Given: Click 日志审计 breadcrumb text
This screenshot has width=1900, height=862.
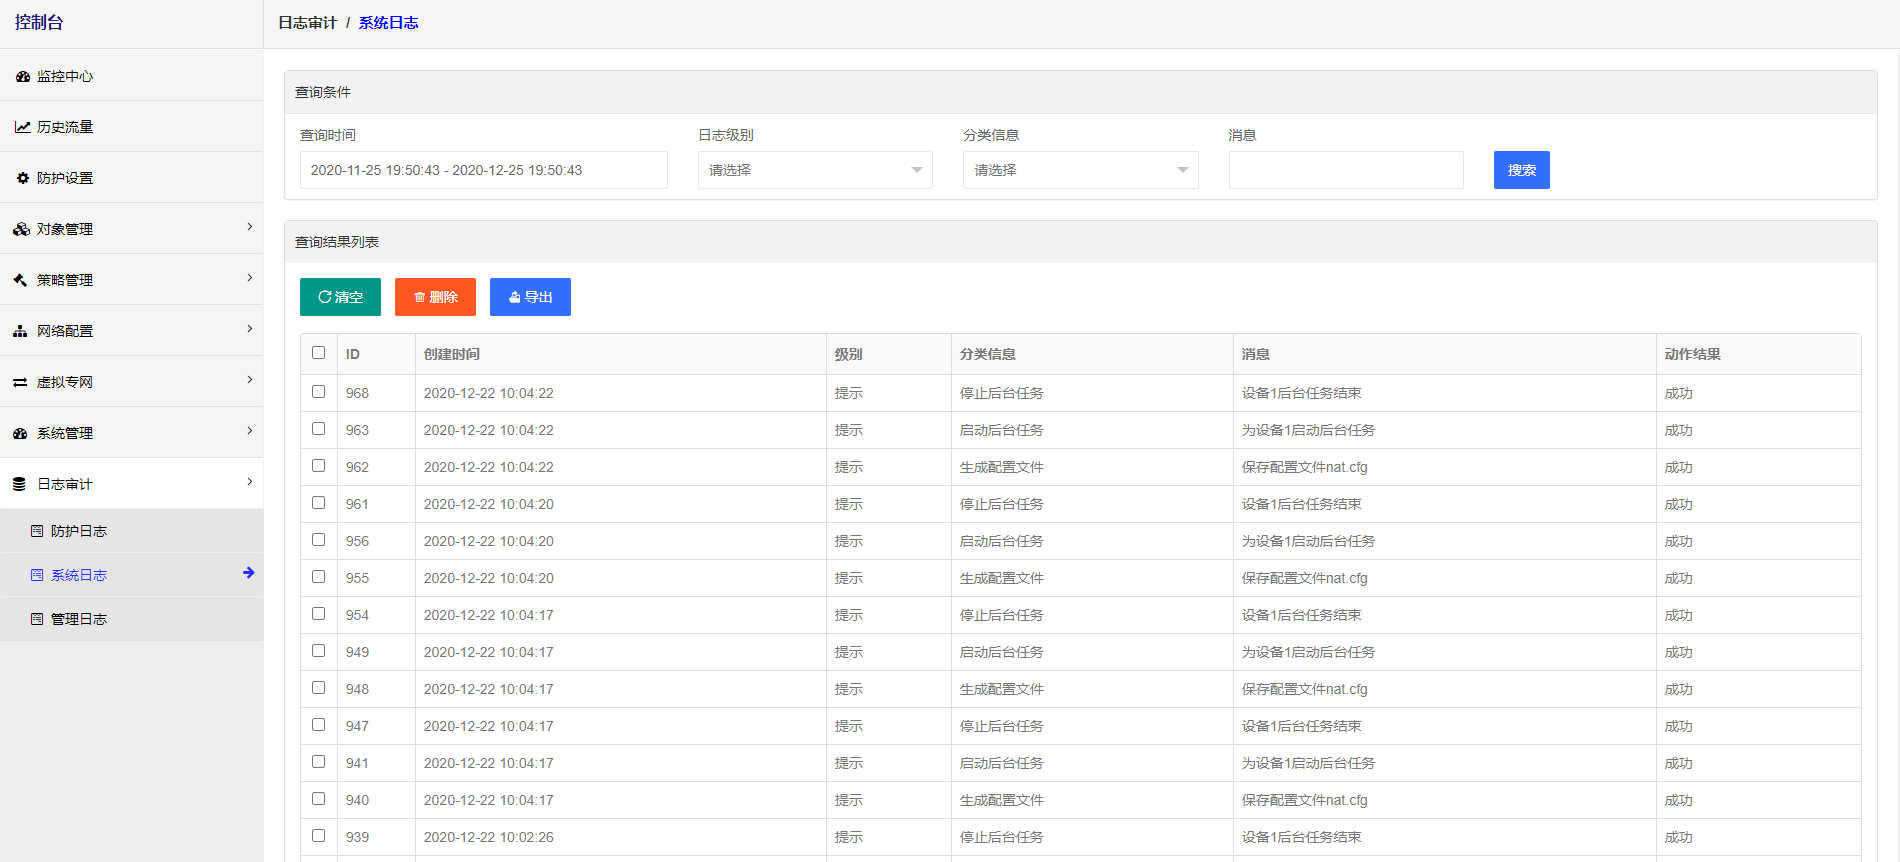Looking at the screenshot, I should (308, 23).
